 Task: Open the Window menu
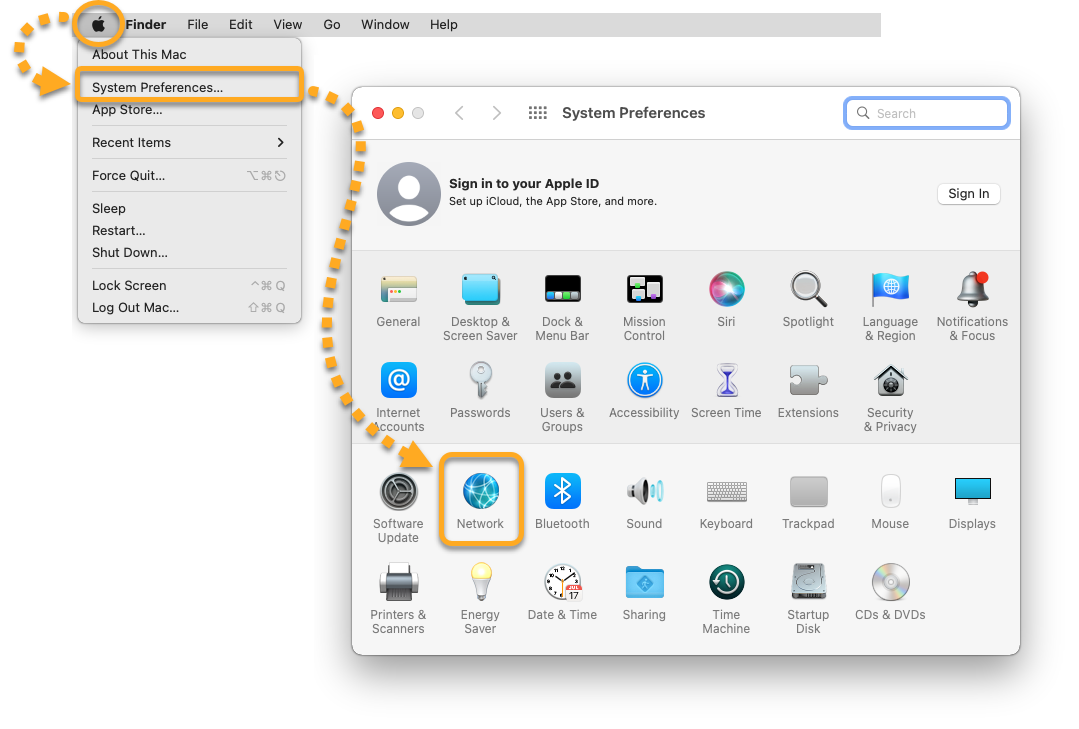(385, 25)
